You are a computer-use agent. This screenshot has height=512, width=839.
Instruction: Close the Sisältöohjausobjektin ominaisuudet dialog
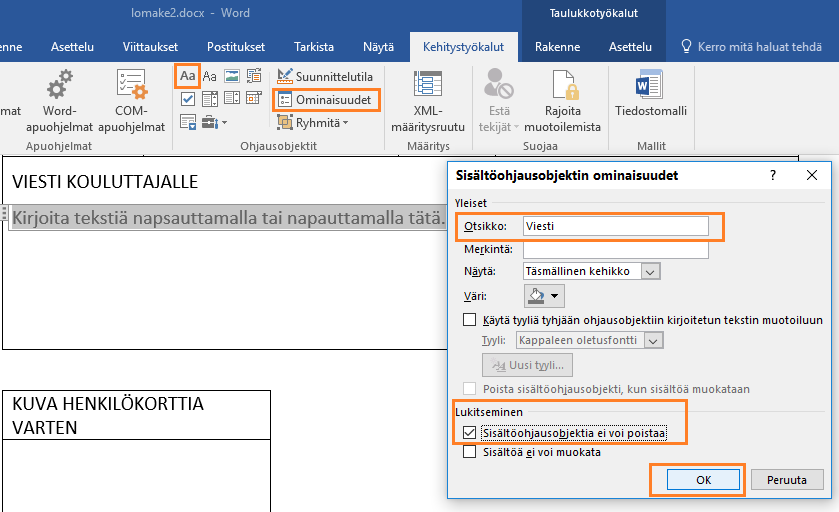[x=812, y=175]
